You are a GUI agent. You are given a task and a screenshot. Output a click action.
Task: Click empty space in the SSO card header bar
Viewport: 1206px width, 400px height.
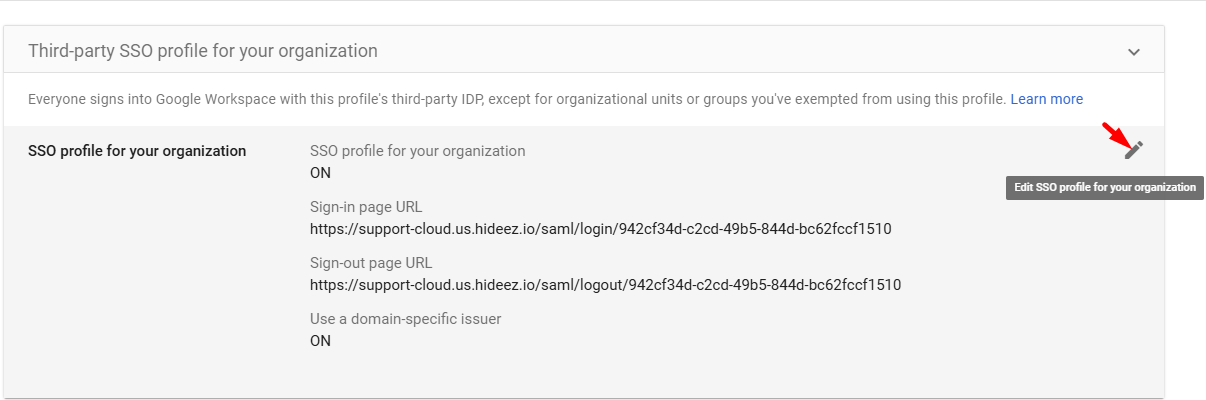(750, 50)
